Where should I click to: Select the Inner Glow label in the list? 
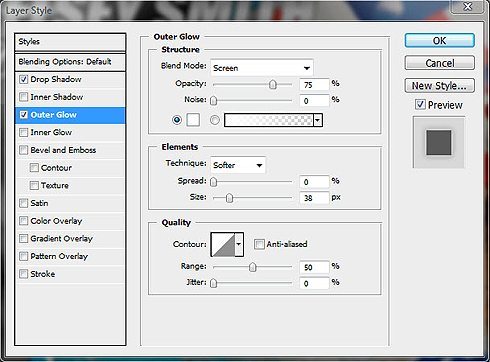(x=51, y=132)
